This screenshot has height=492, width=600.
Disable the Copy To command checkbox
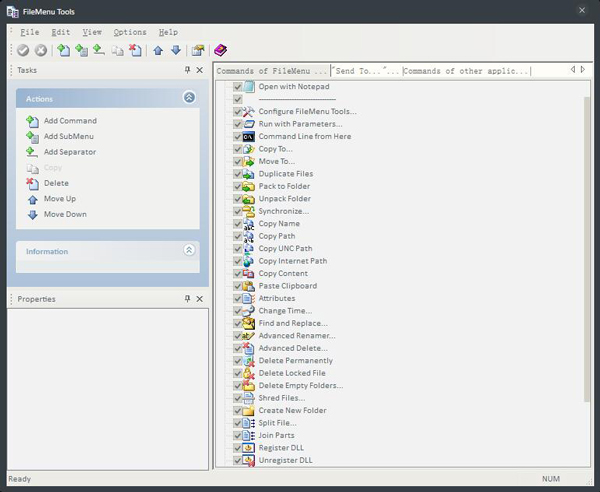238,149
